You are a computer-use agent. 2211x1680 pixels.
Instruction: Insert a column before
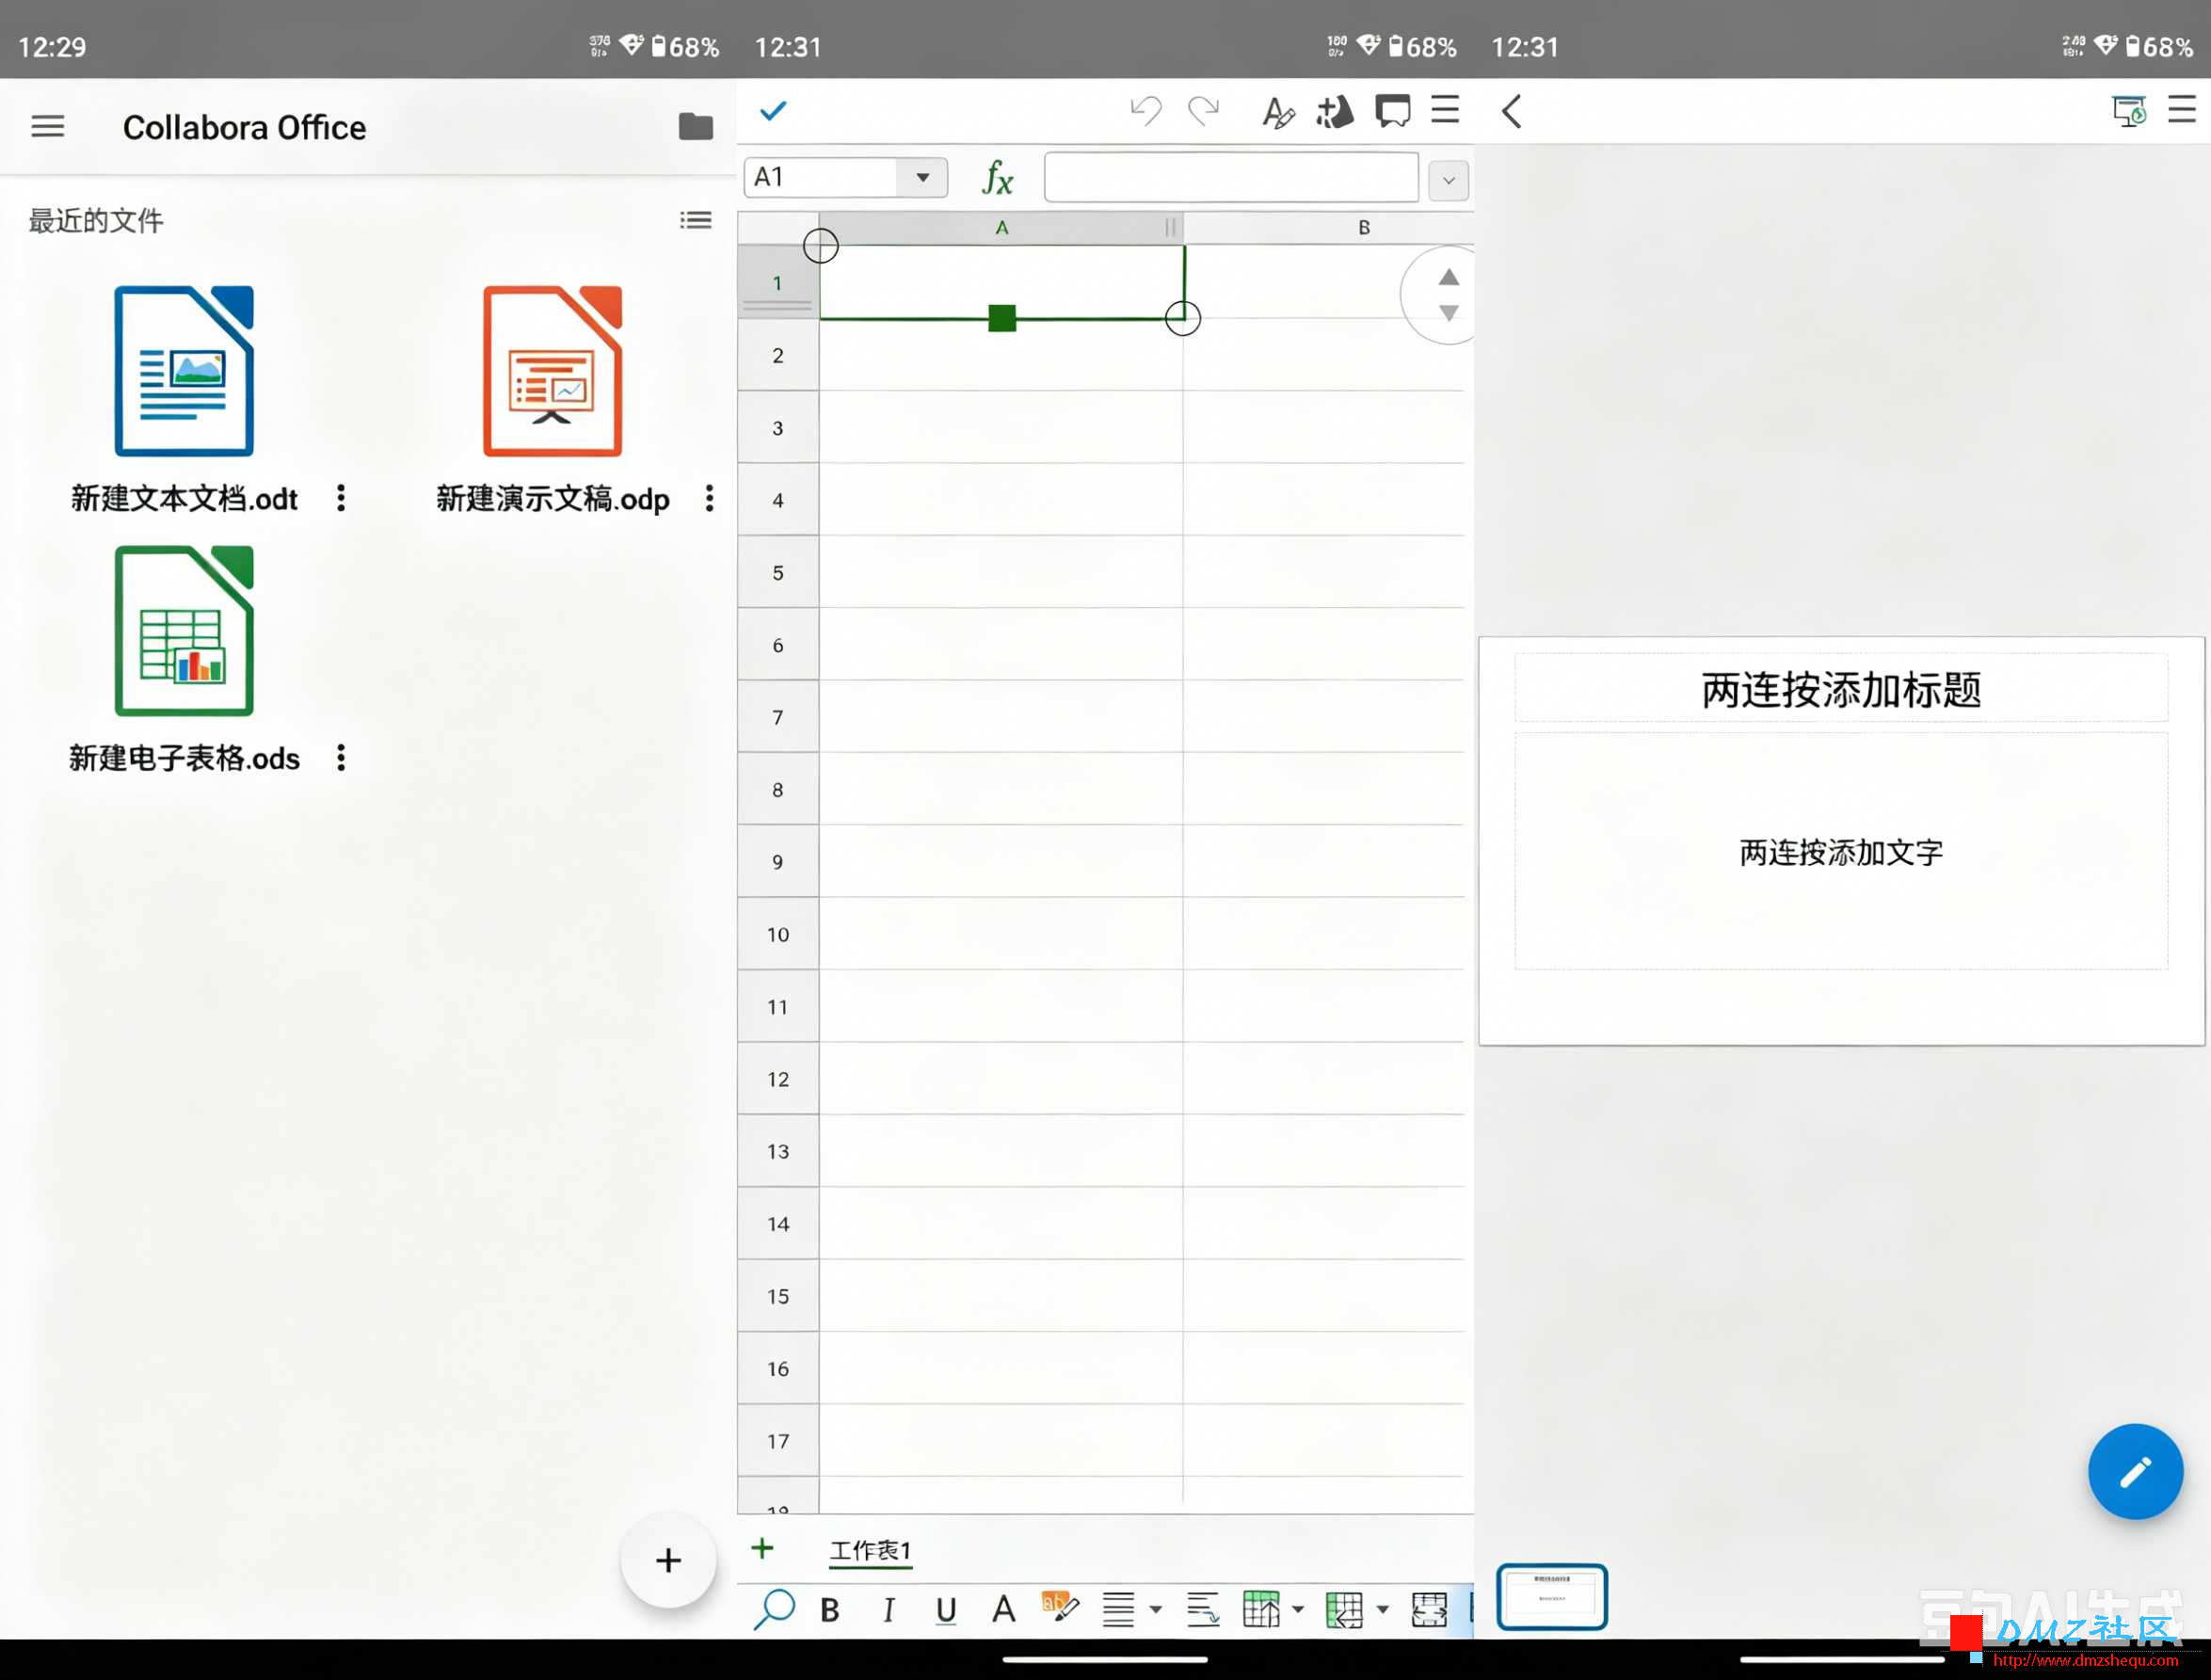click(1344, 1610)
